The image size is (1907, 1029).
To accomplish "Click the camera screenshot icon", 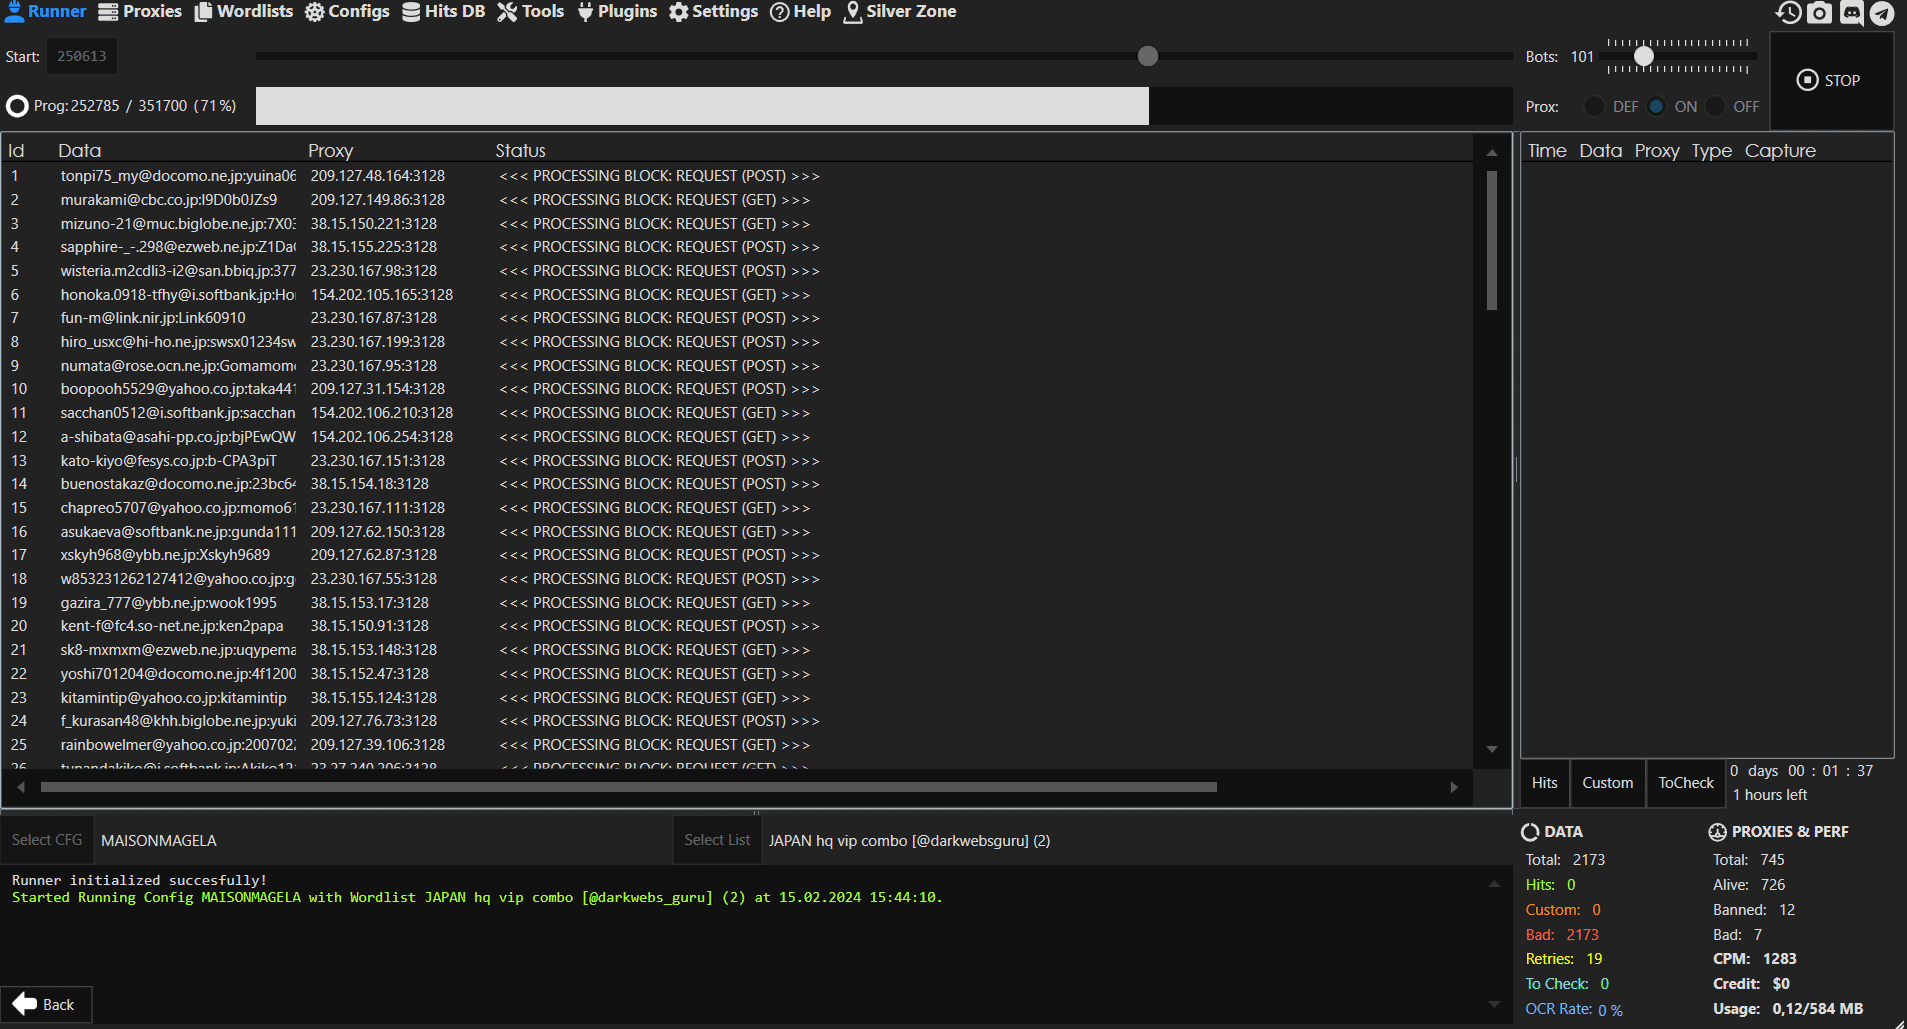I will [1820, 12].
